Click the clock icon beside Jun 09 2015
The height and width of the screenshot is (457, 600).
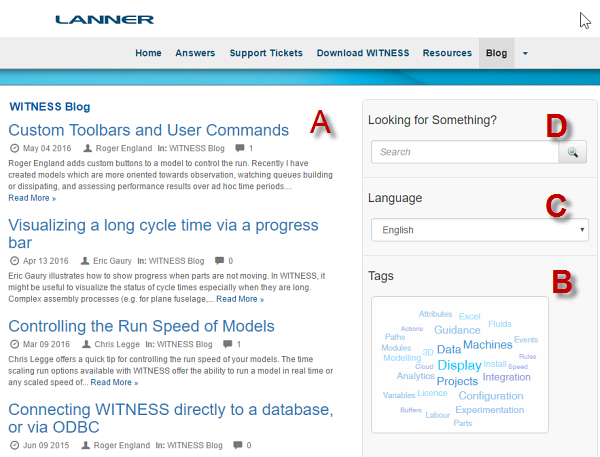point(14,445)
